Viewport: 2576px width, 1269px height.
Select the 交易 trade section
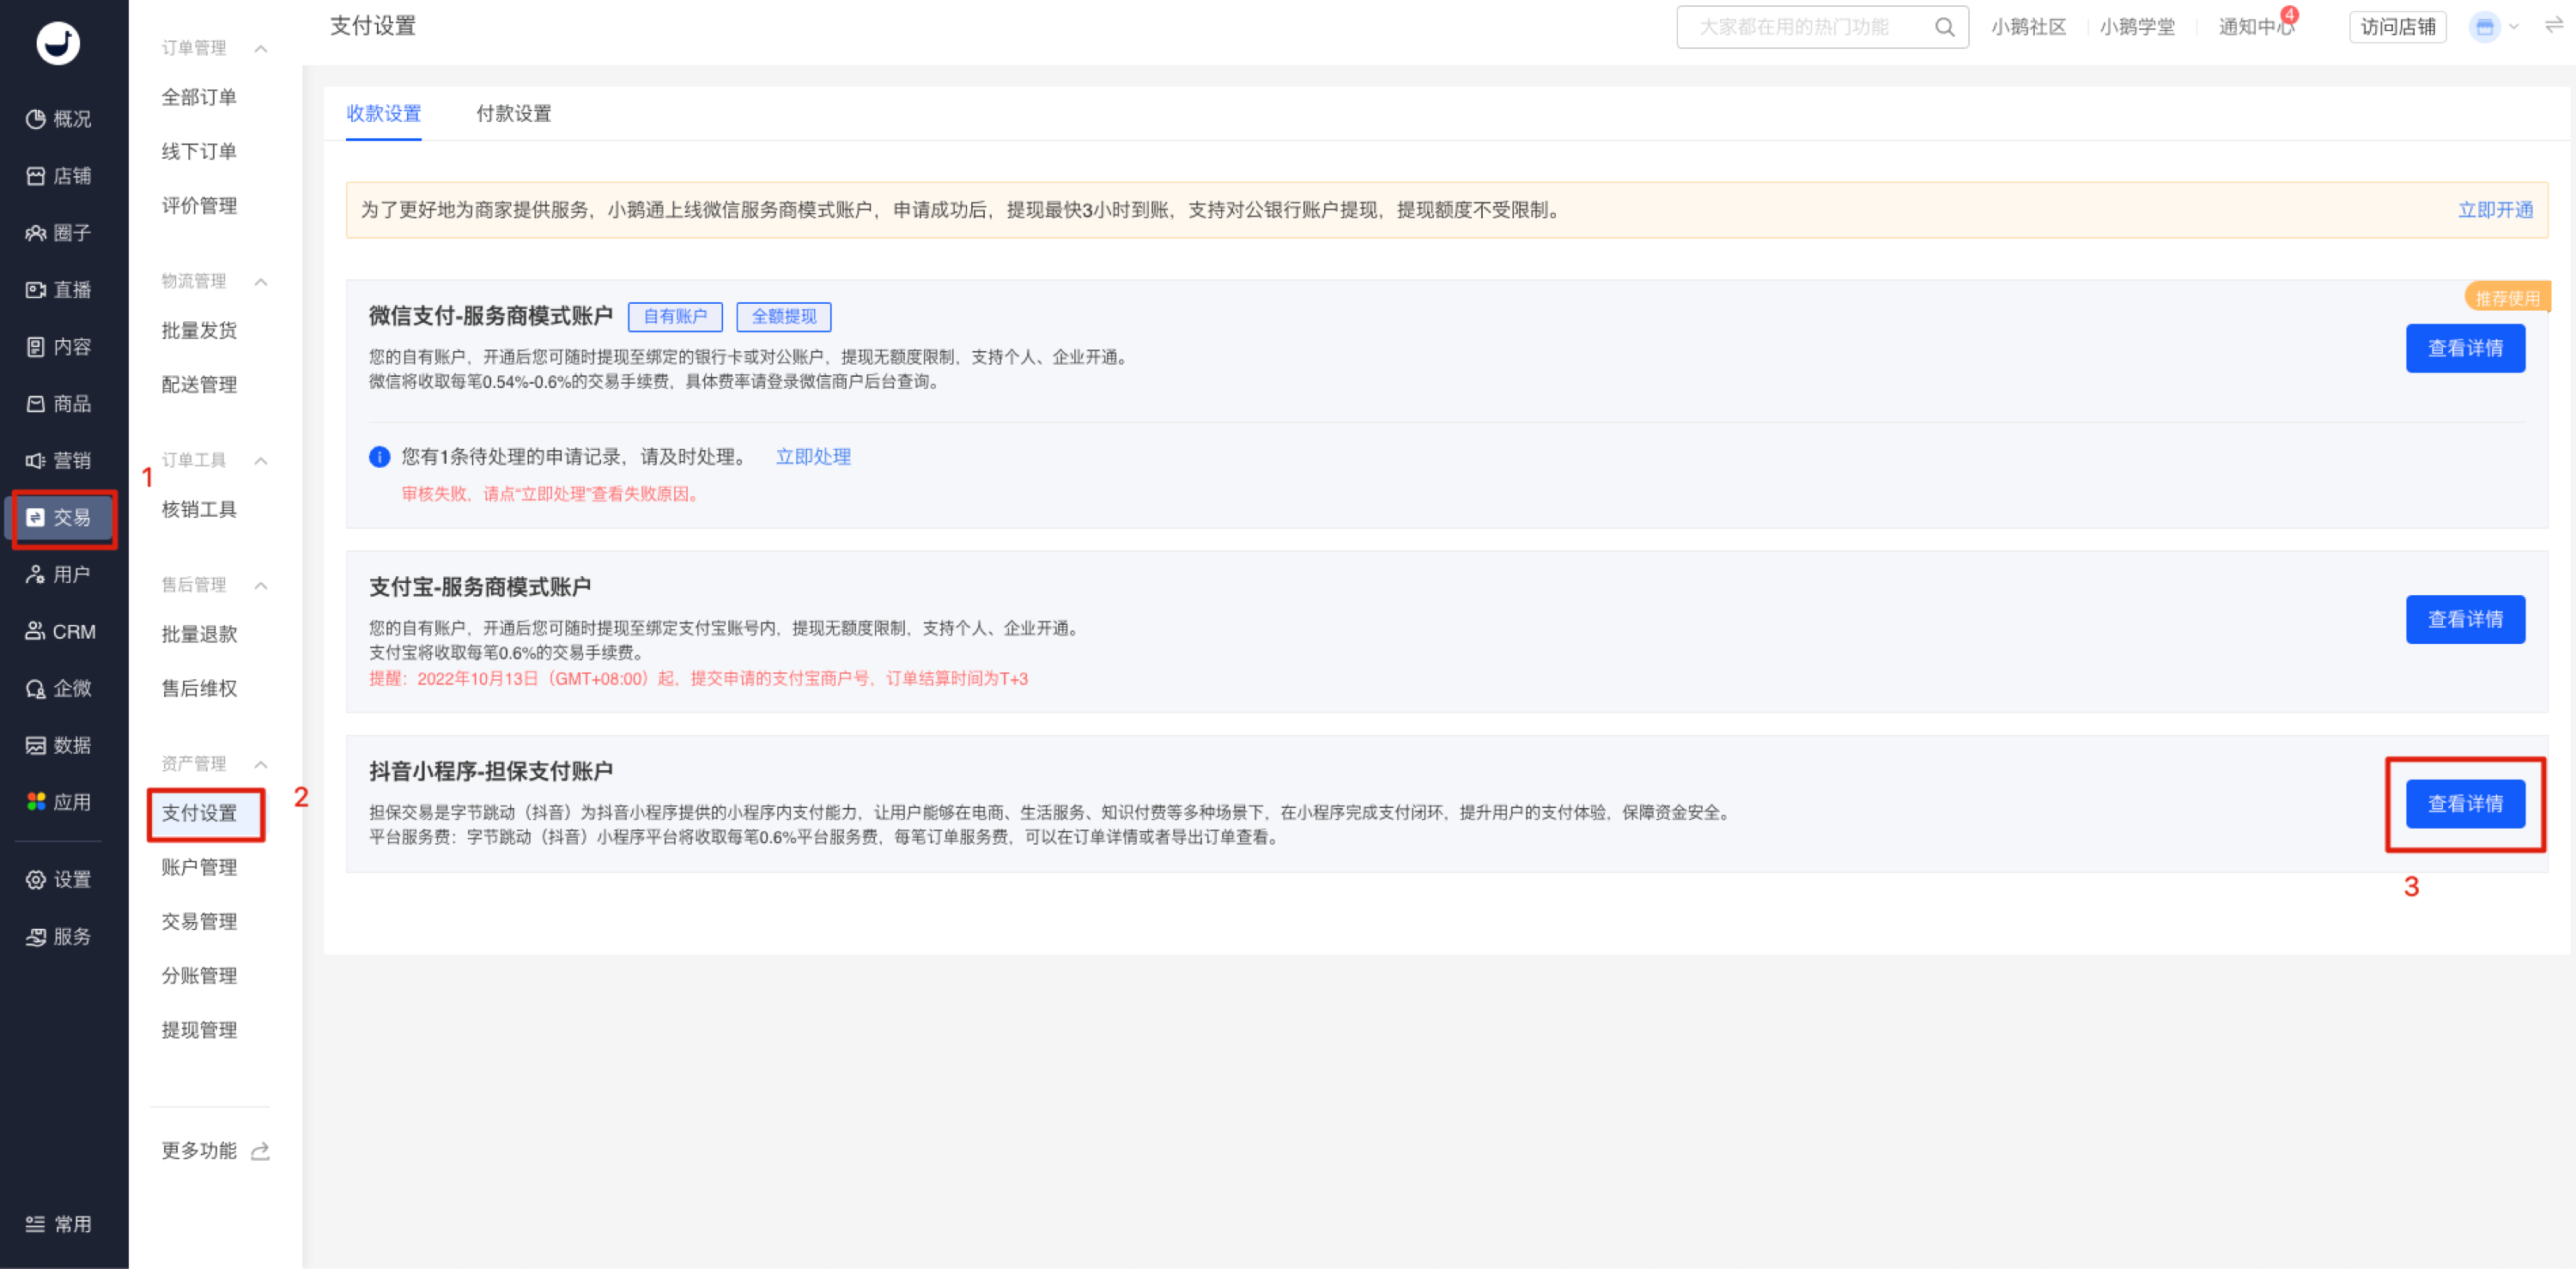point(58,517)
